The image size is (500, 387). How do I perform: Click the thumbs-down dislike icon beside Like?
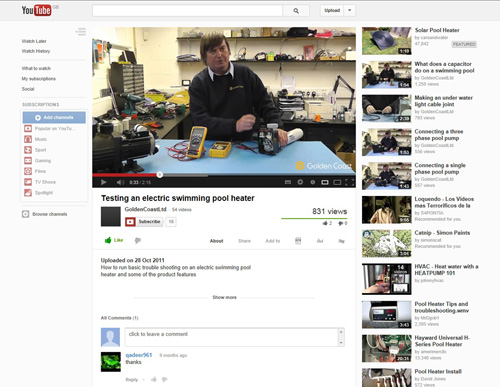(x=138, y=240)
